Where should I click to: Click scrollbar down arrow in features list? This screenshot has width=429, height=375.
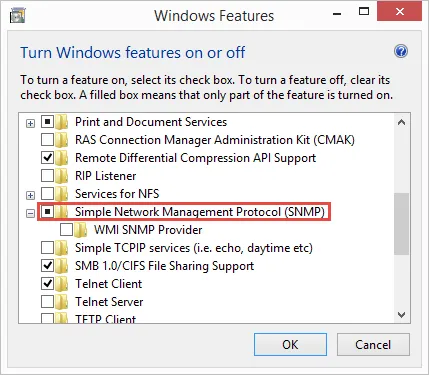click(402, 314)
